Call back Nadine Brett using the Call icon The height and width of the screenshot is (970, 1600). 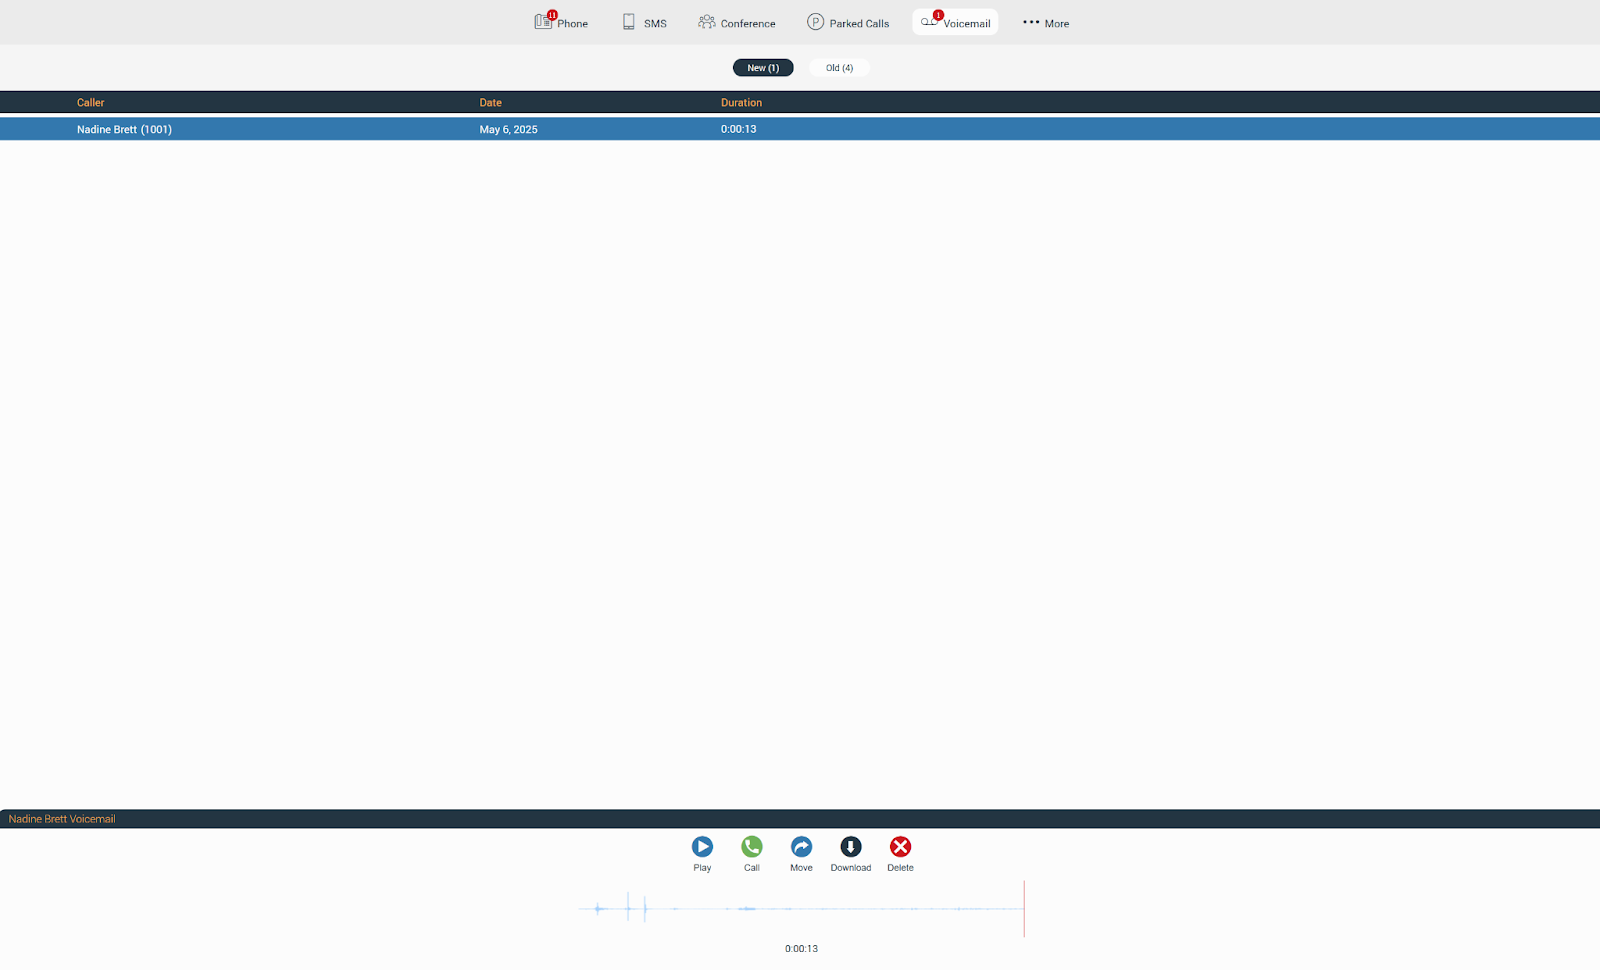751,846
